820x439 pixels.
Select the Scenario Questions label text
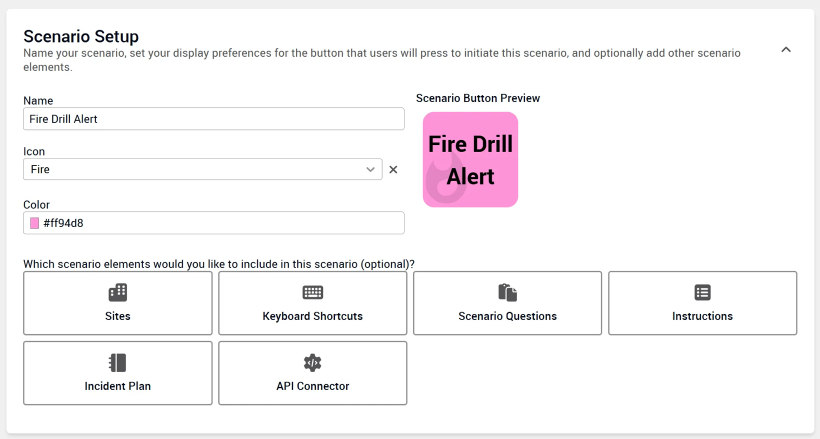pos(508,316)
